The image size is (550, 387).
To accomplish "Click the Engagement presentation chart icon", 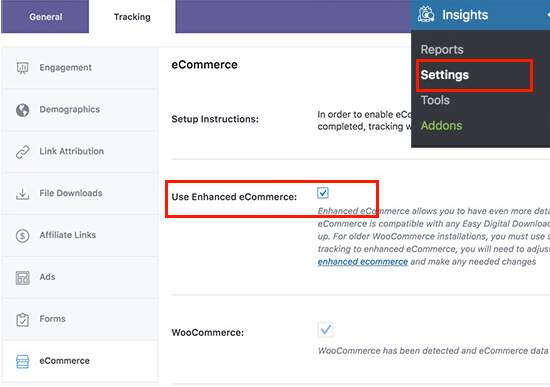I will 22,68.
